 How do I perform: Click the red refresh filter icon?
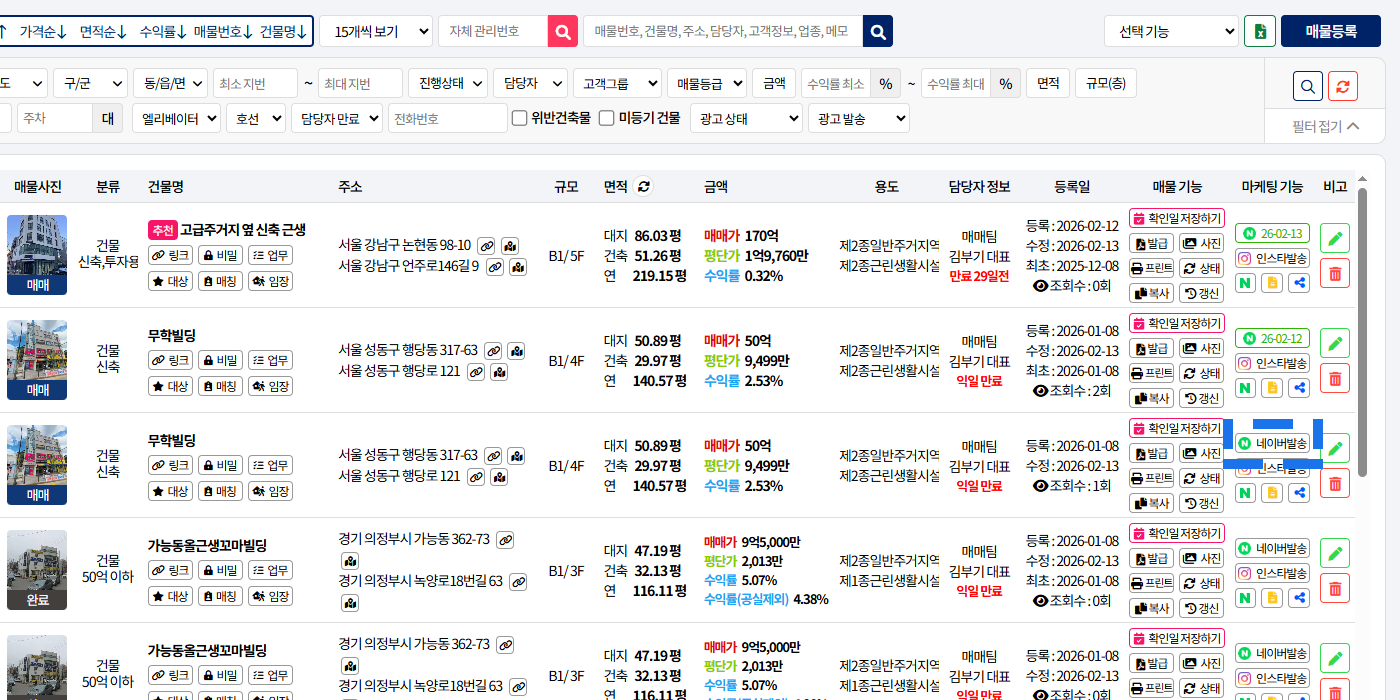pos(1342,86)
